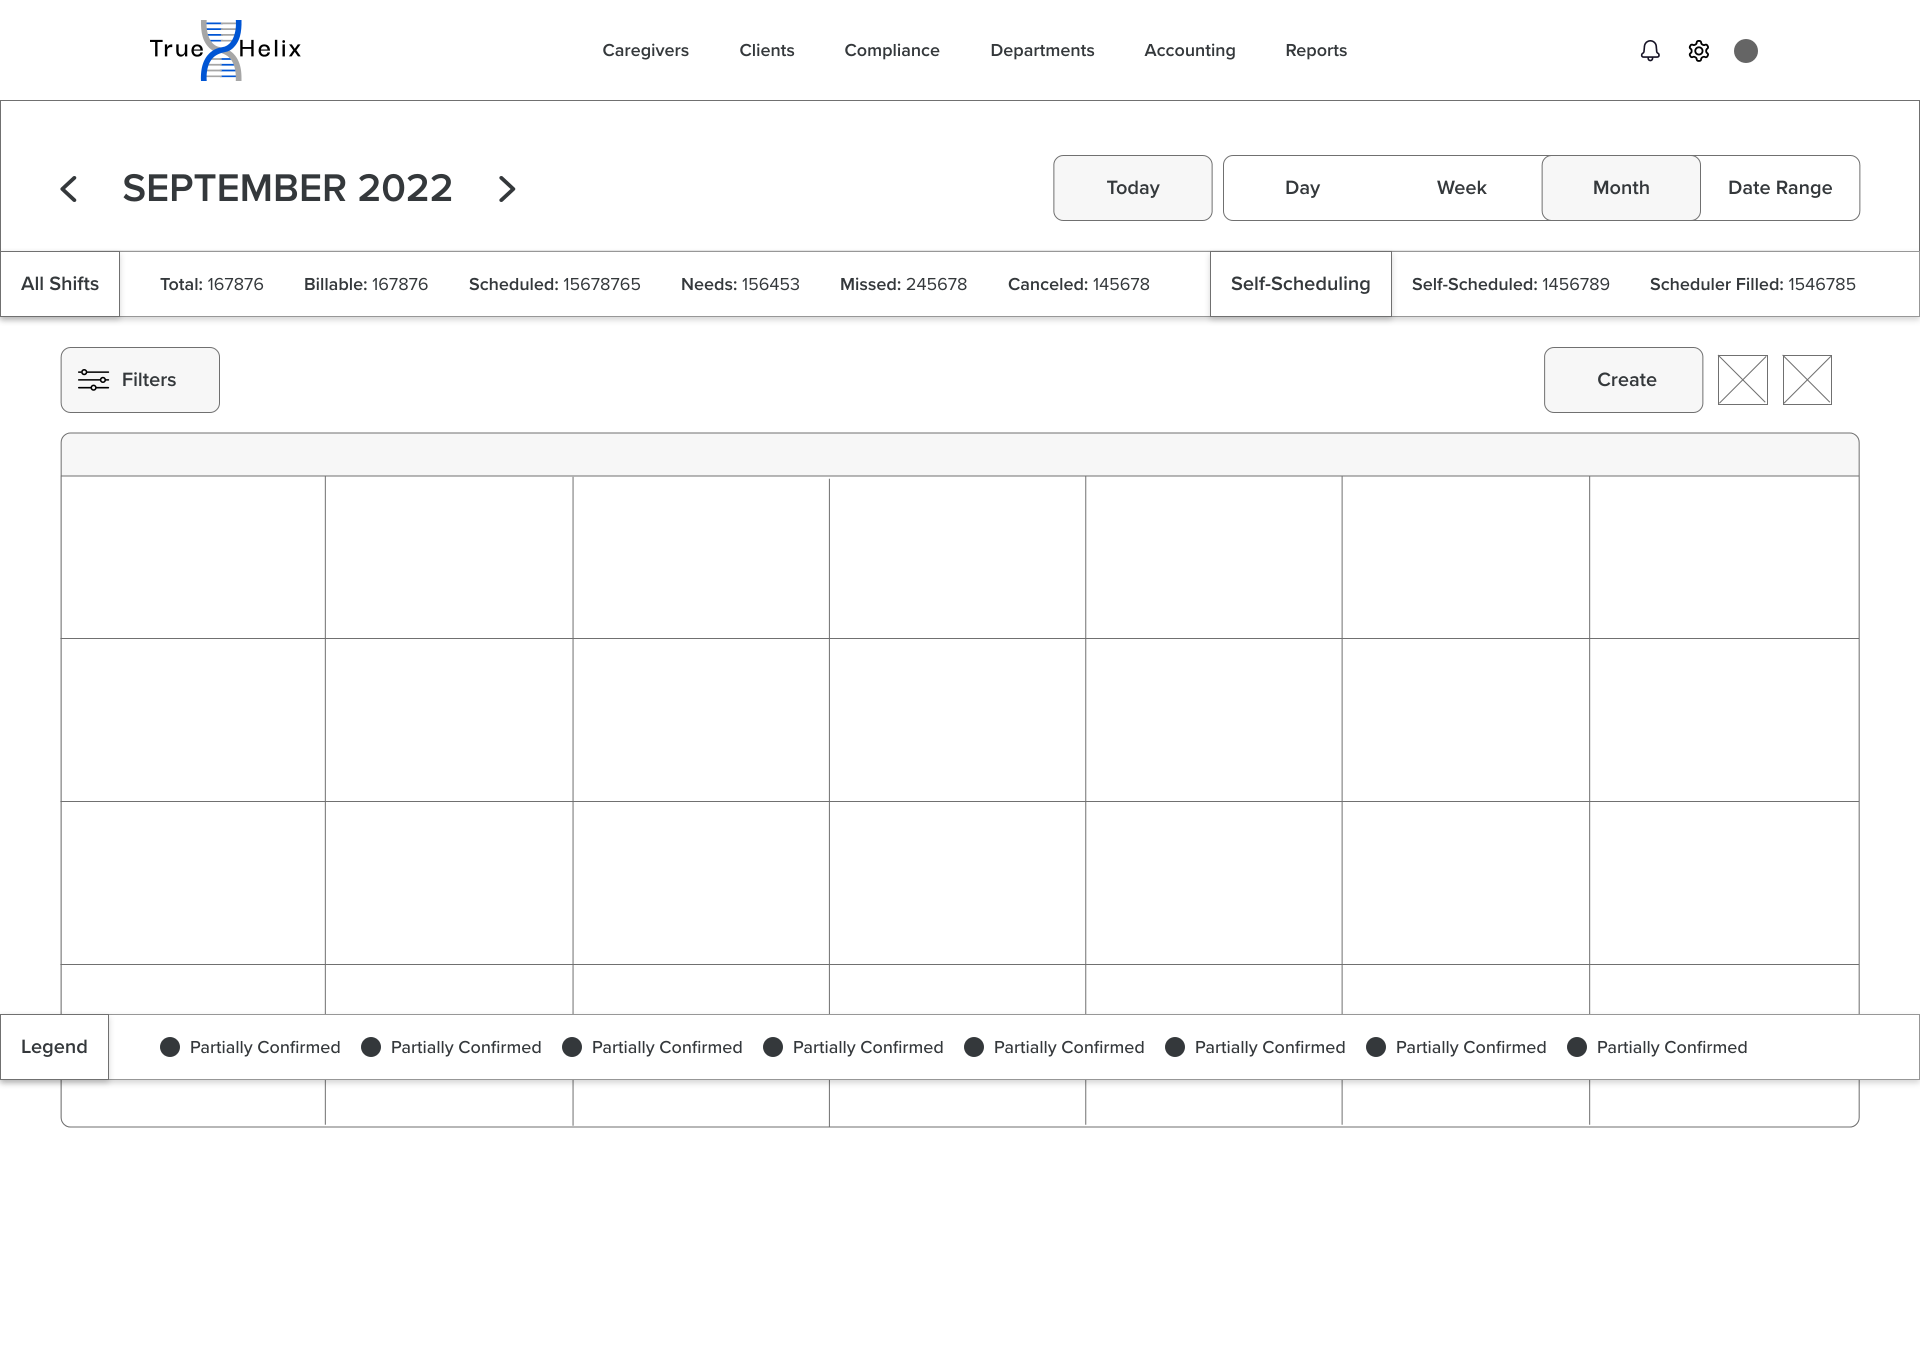Open the notifications bell
Viewport: 1920px width, 1348px height.
(x=1650, y=50)
